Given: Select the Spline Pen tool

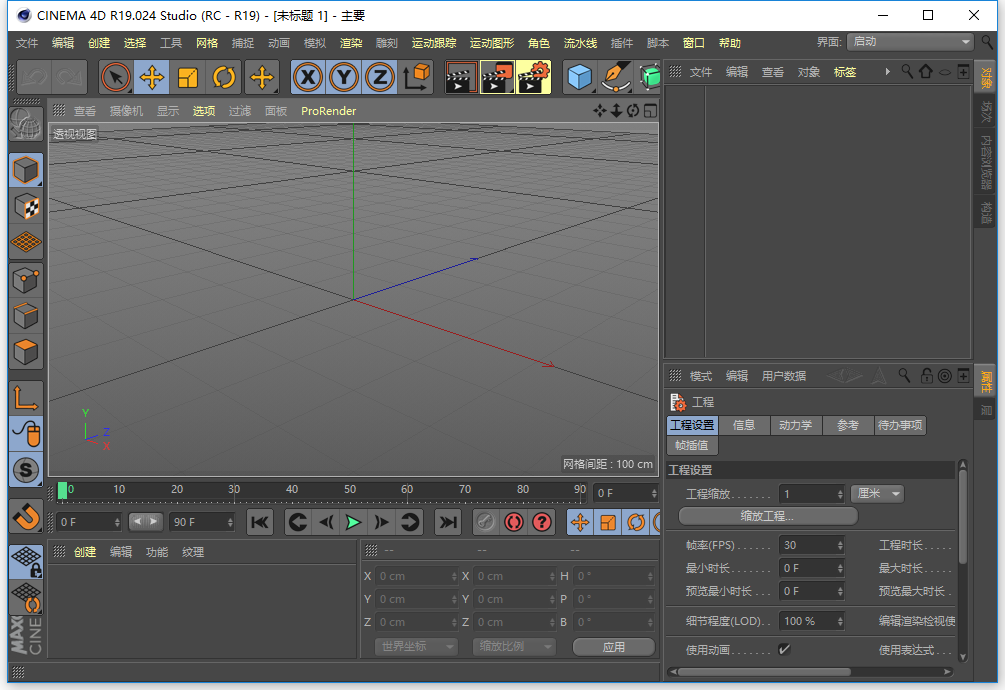Looking at the screenshot, I should [616, 78].
